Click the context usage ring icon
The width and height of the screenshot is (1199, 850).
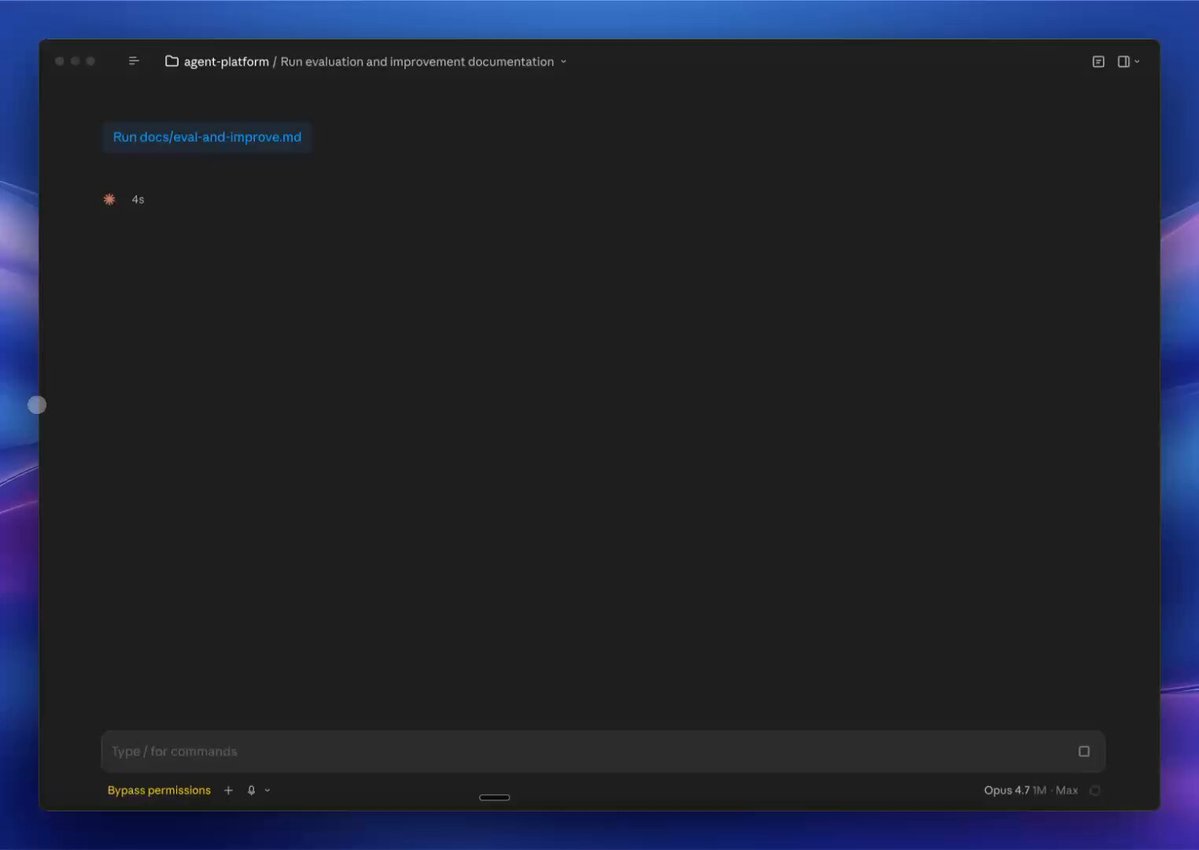pos(1095,790)
